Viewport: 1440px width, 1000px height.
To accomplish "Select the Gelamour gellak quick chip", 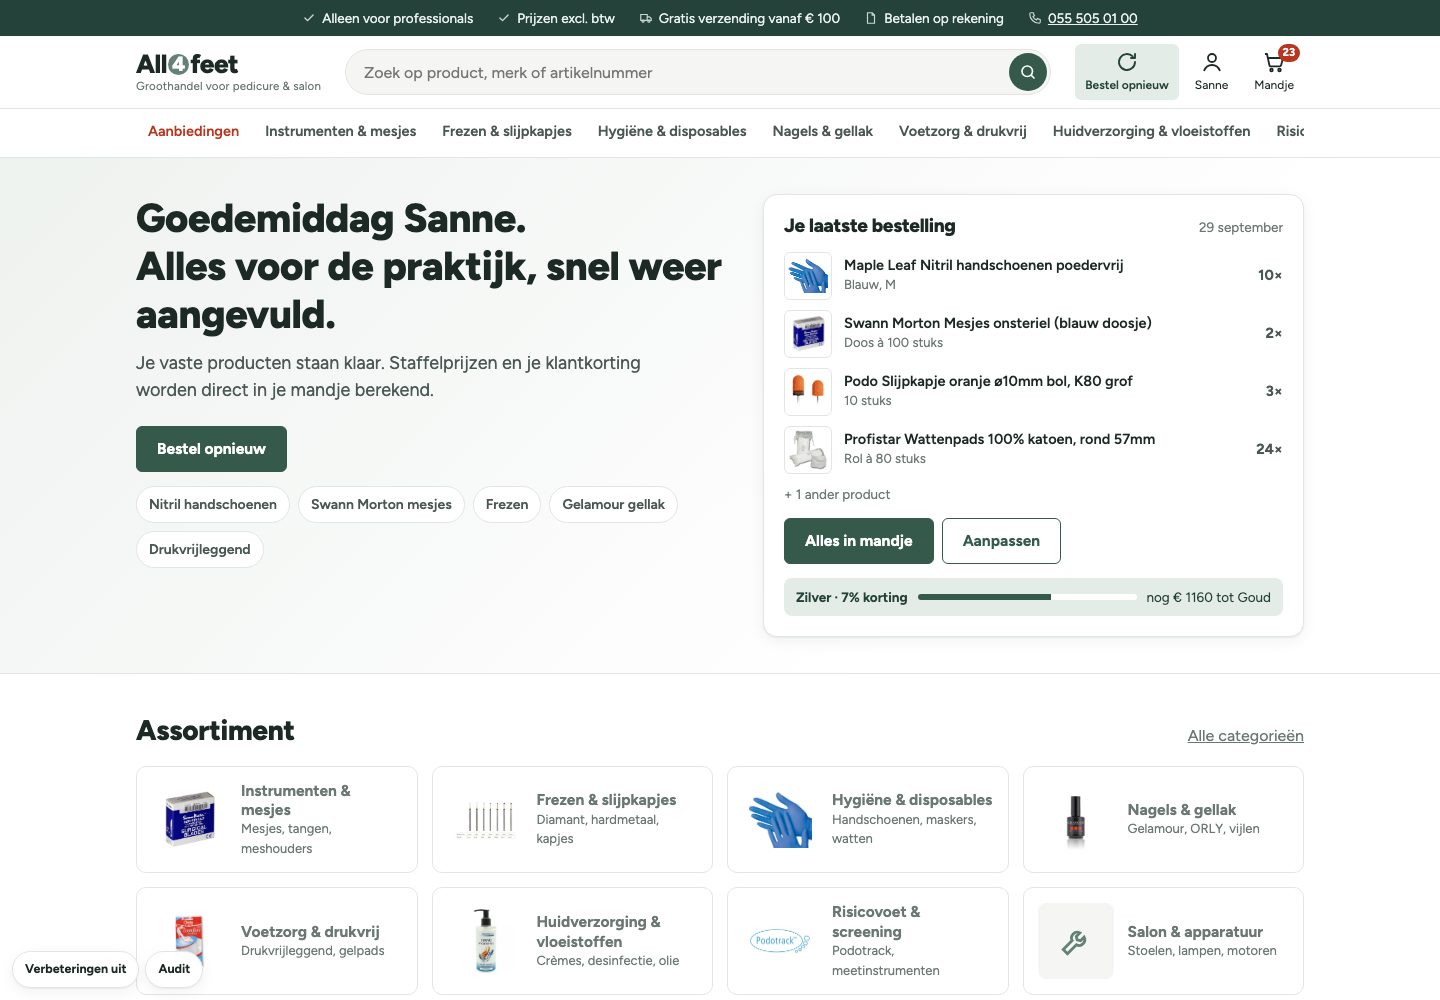I will point(613,504).
